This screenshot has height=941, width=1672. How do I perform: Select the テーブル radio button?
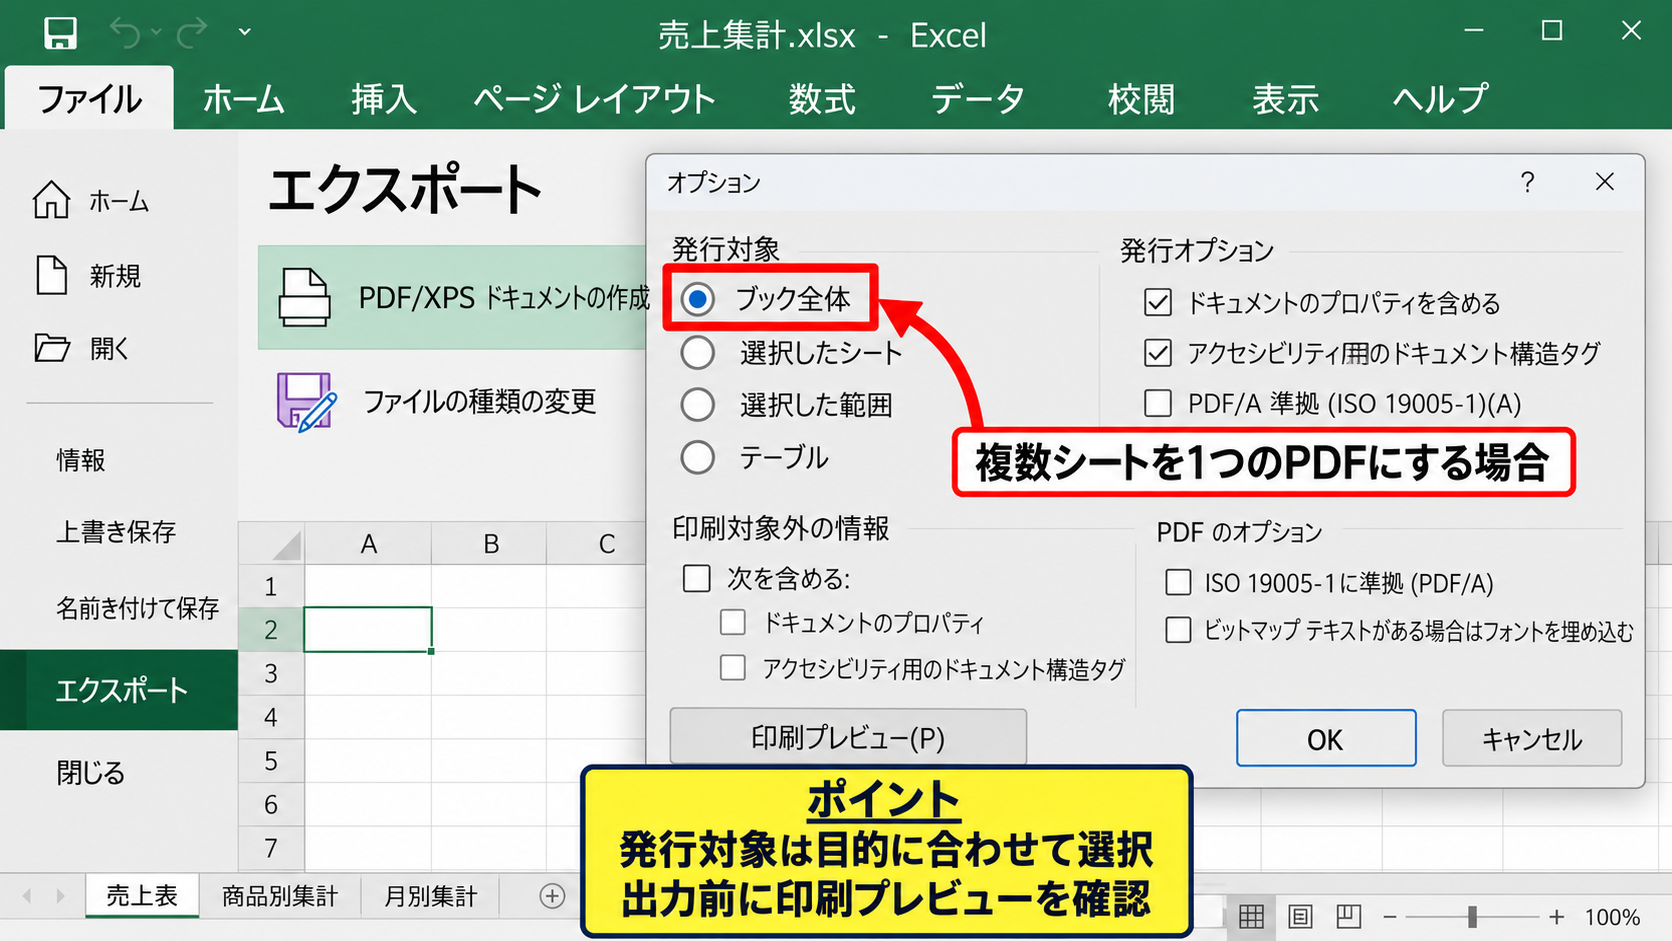(x=698, y=458)
